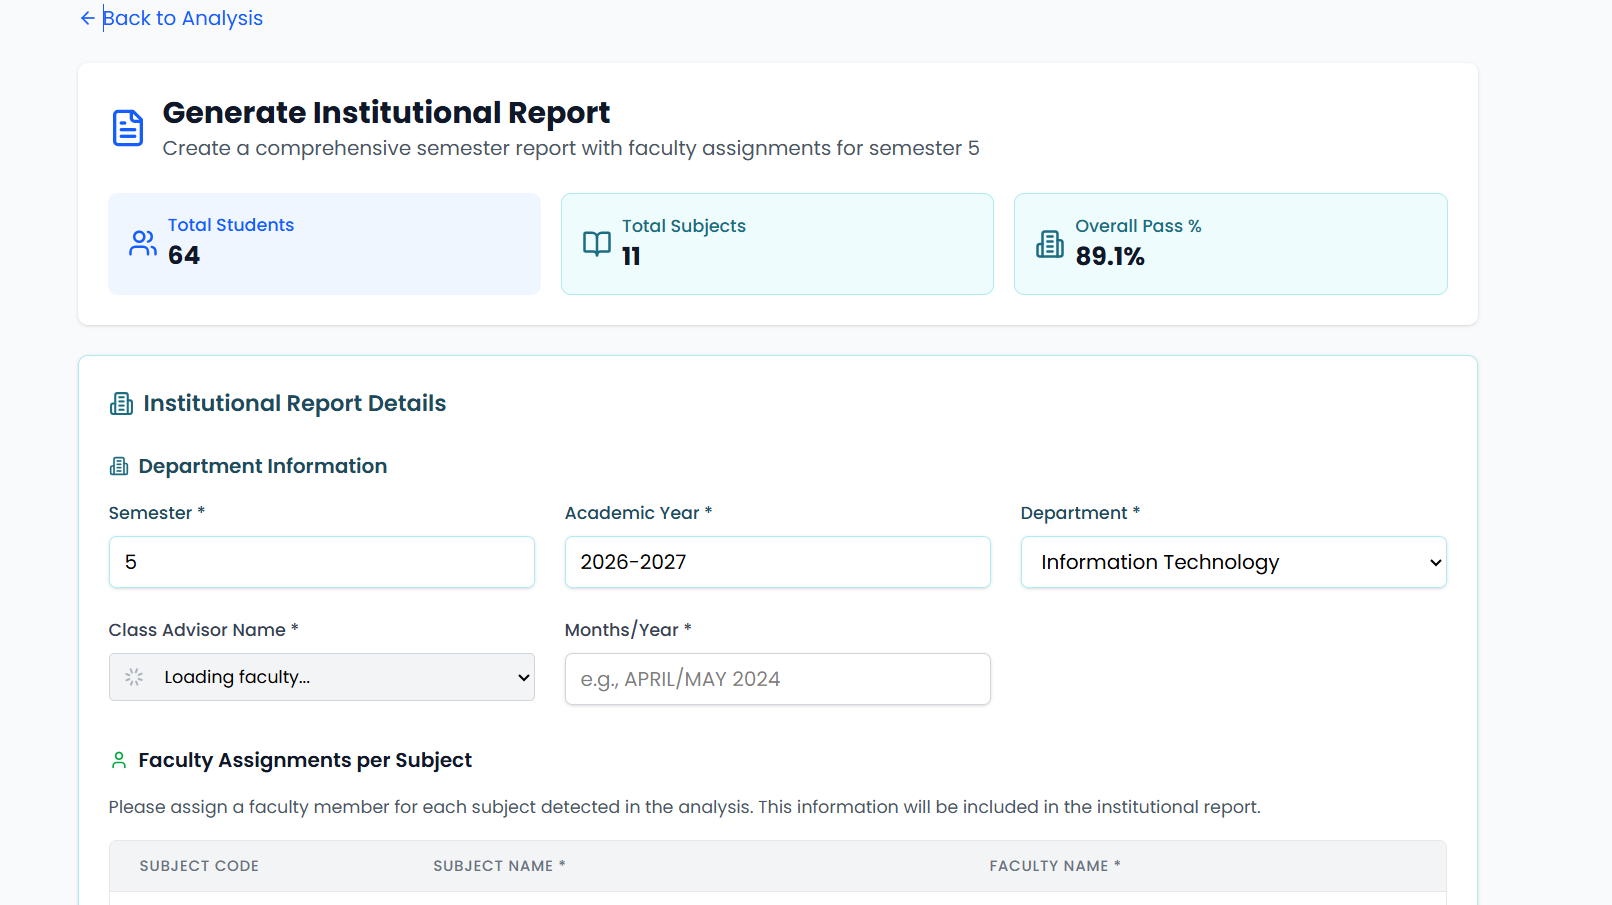The height and width of the screenshot is (905, 1612).
Task: Click the building icon next to Department Information
Action: (119, 466)
